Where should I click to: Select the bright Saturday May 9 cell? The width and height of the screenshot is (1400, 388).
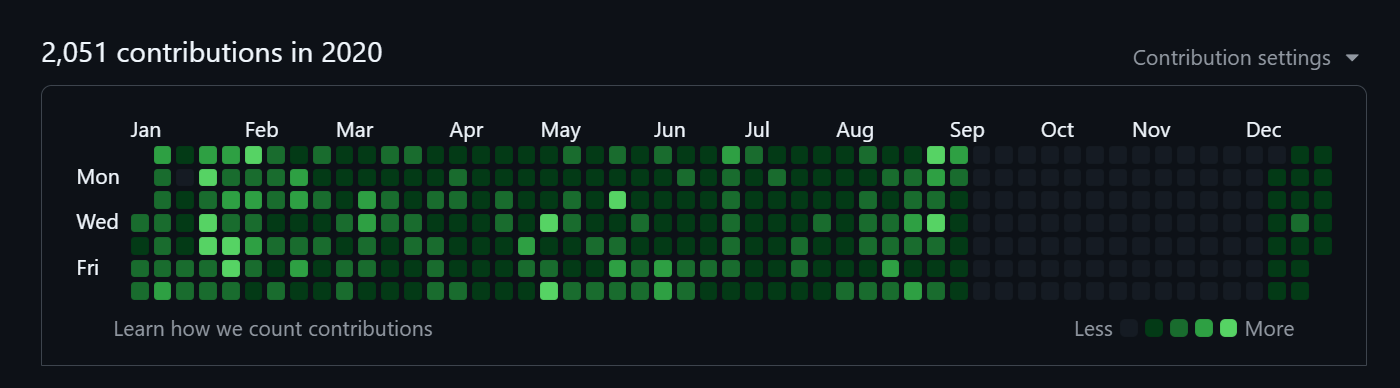coord(549,291)
